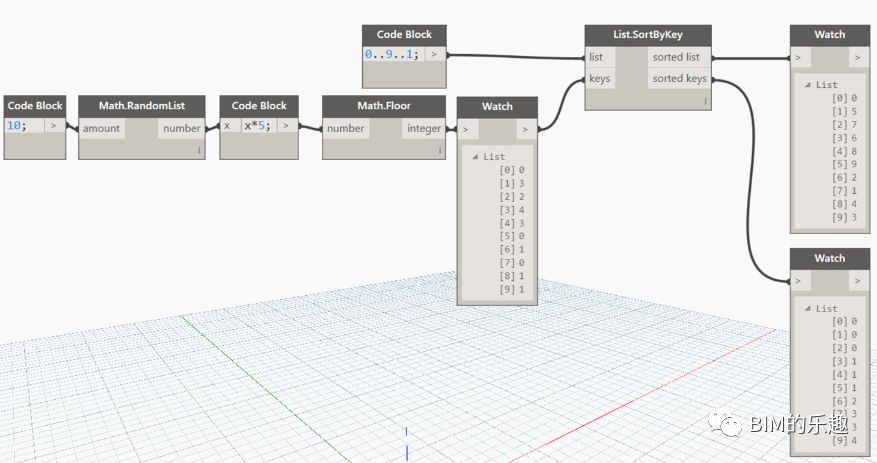The image size is (877, 463).
Task: Select list row "[3] 6" in sorted list Watch
Action: [845, 138]
